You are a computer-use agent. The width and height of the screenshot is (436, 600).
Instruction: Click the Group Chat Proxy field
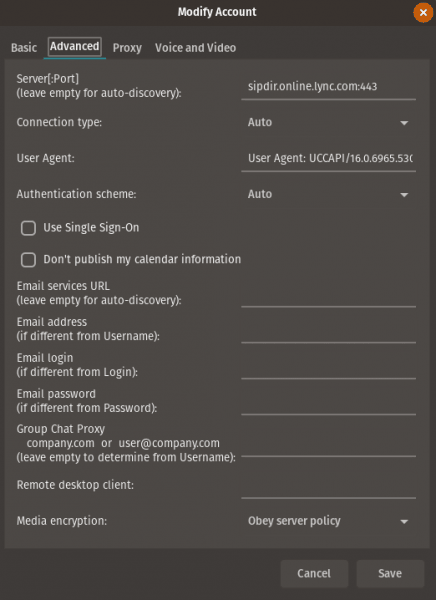[328, 444]
